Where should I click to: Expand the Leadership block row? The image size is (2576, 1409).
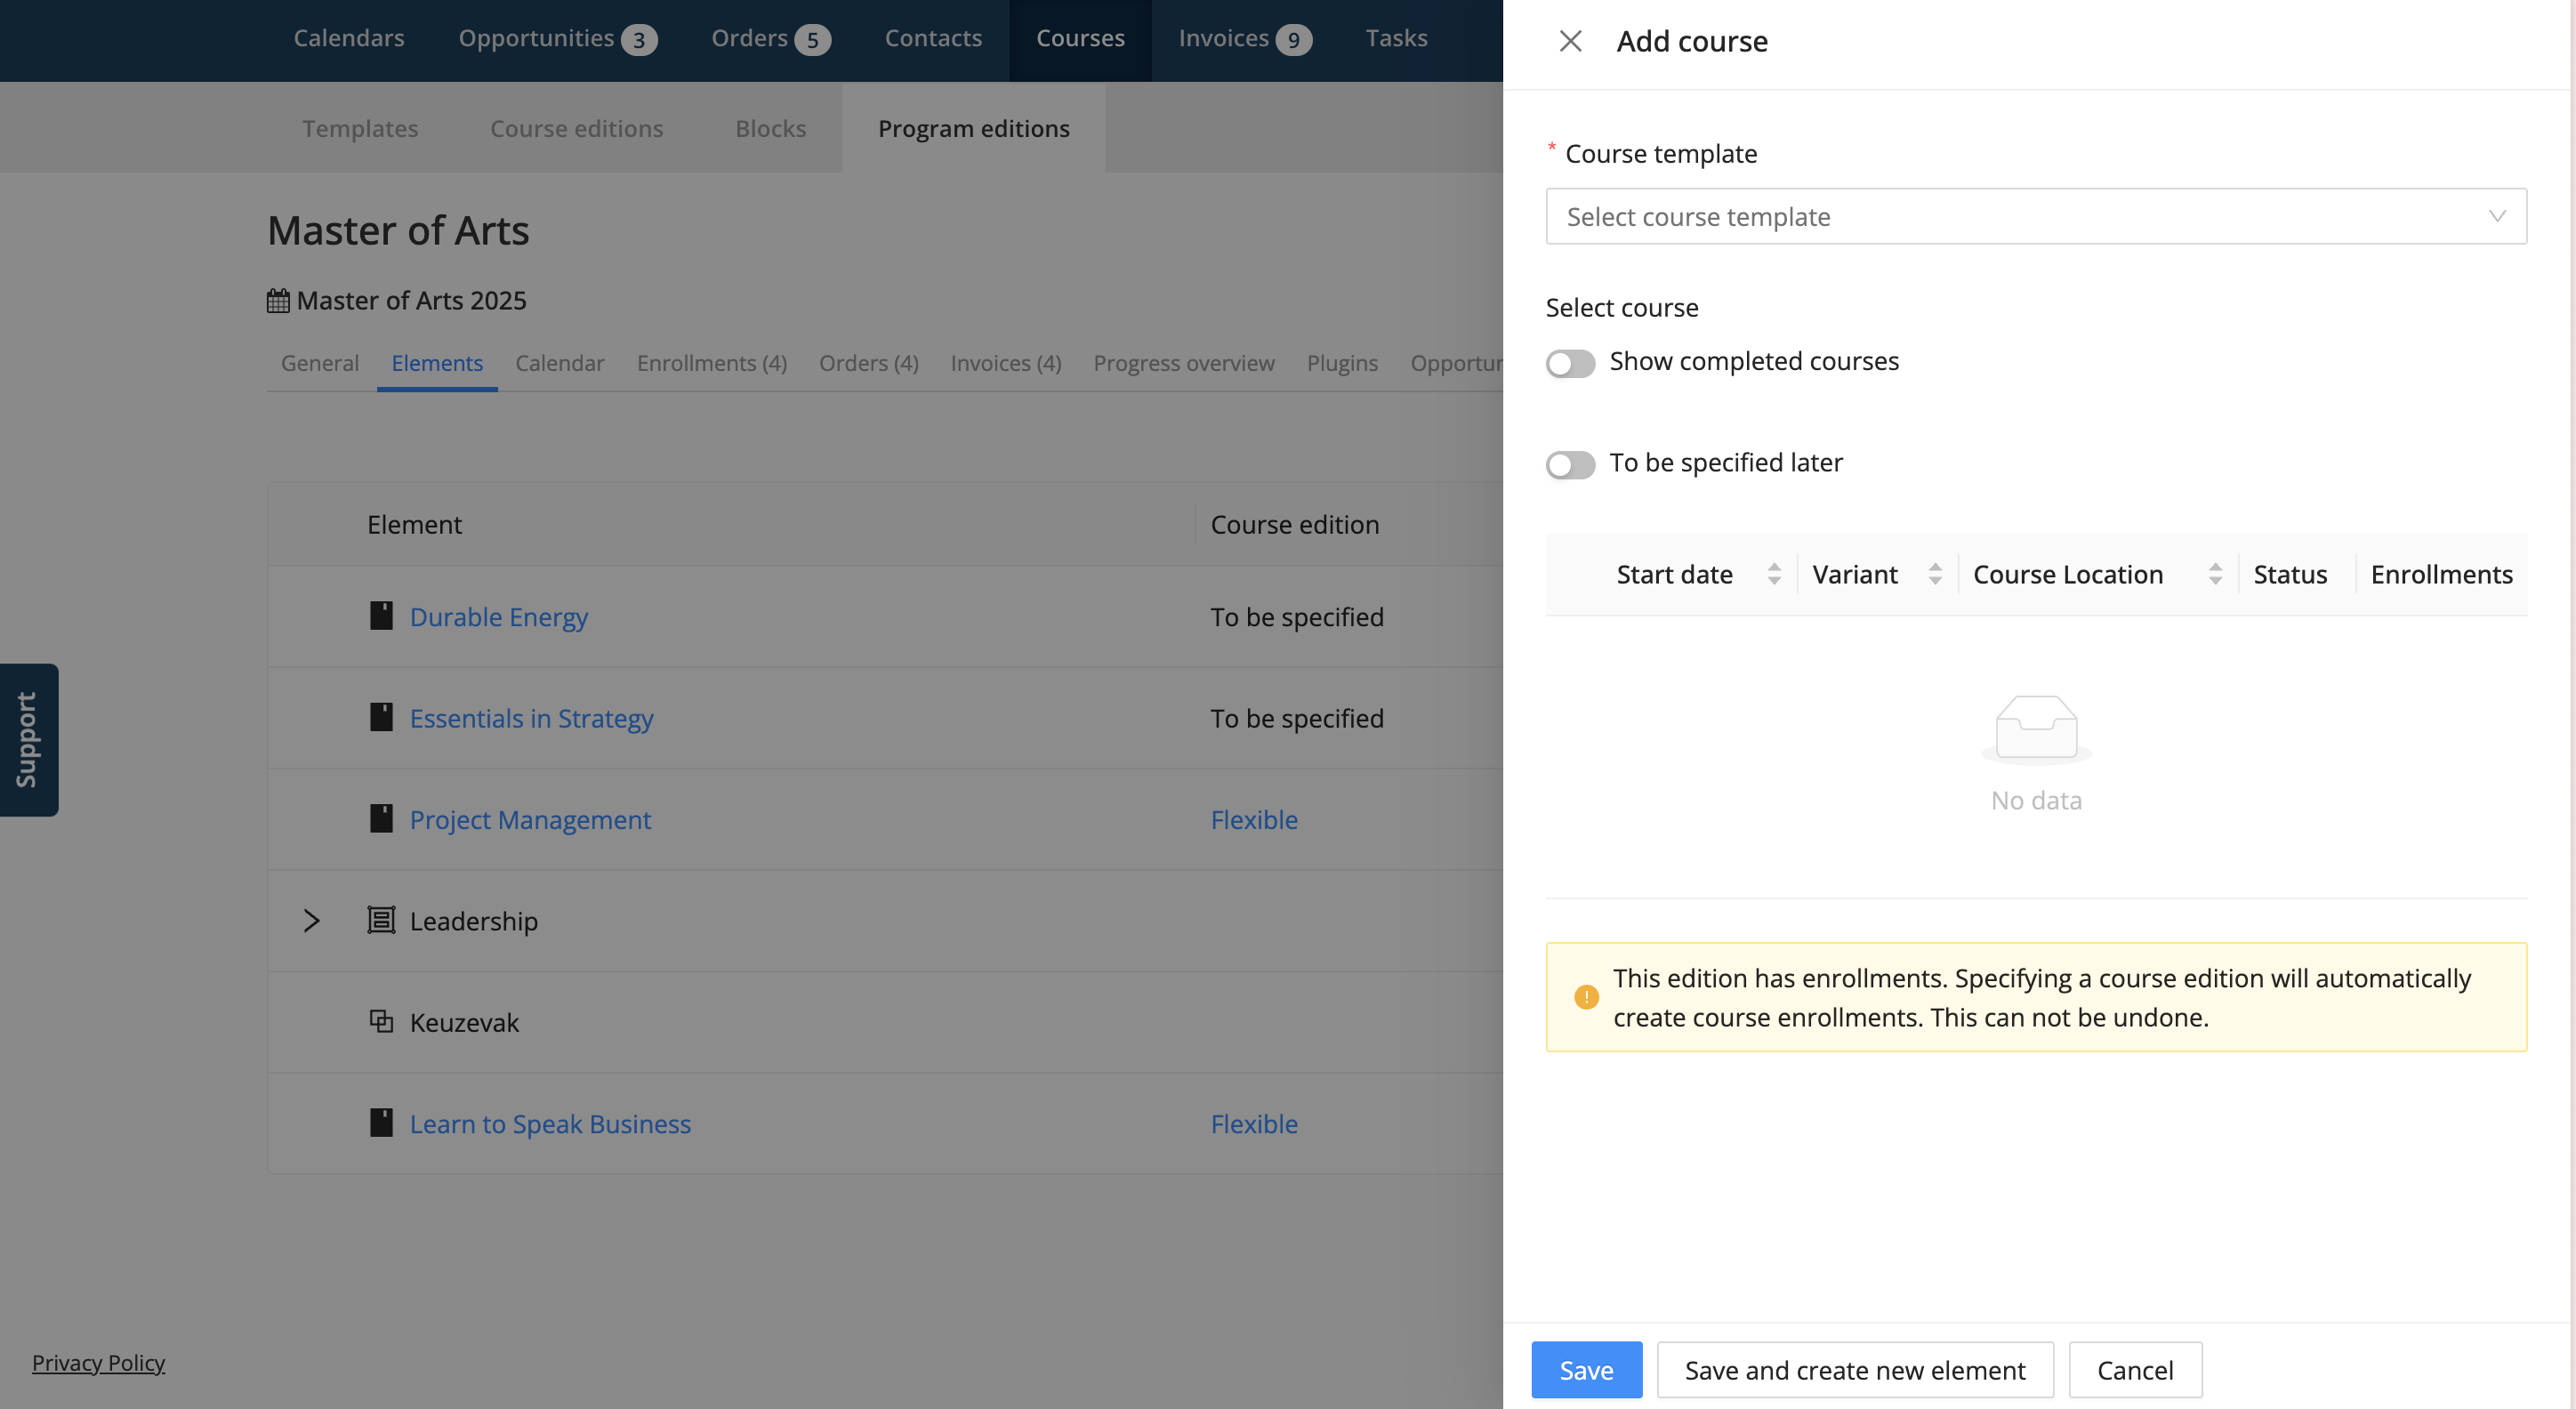(x=311, y=920)
